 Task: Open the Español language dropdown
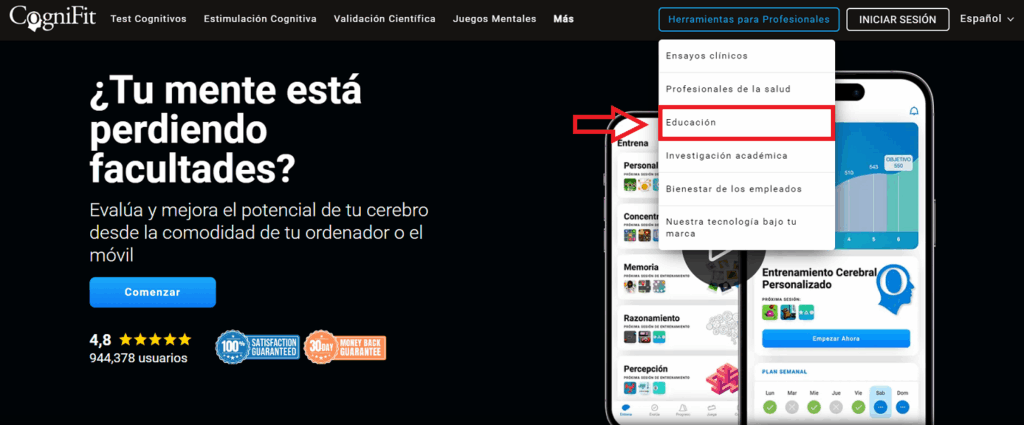click(986, 19)
